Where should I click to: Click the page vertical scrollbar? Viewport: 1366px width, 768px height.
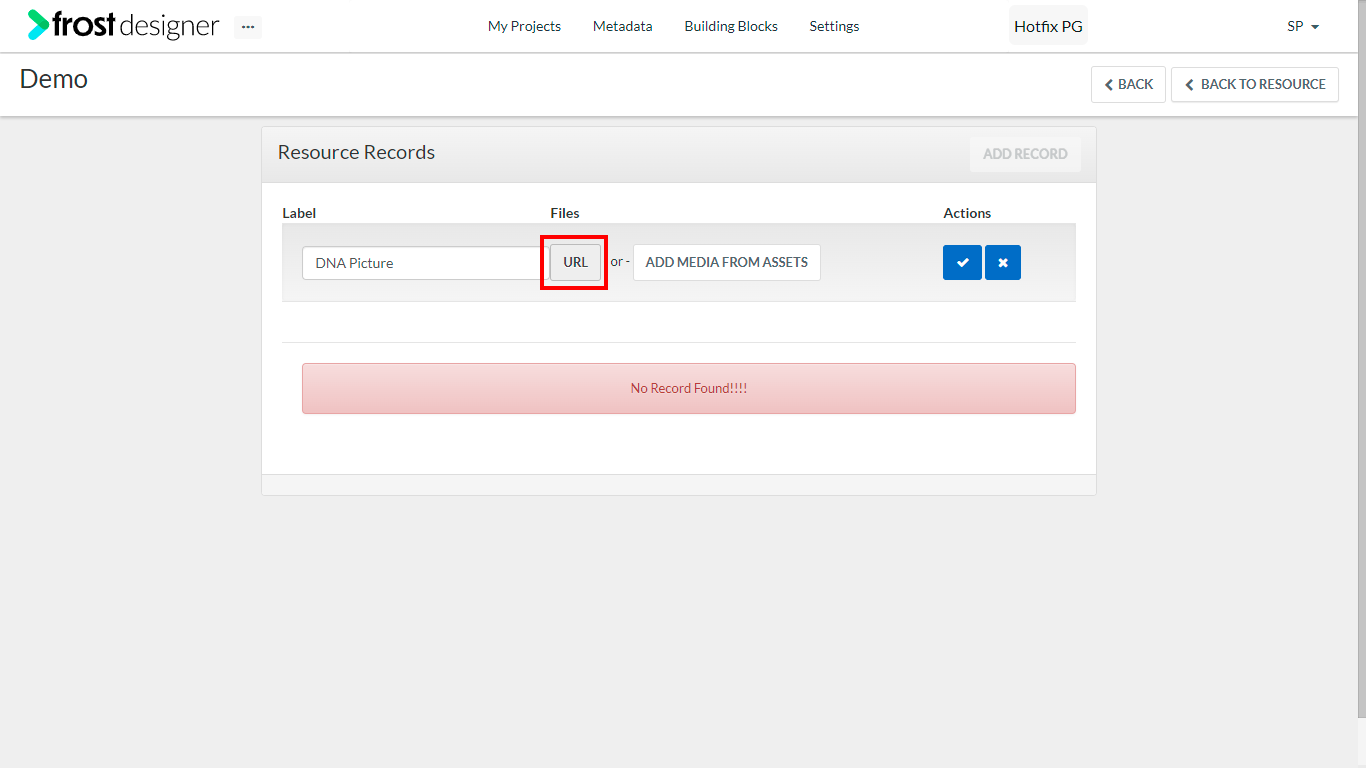point(1361,358)
